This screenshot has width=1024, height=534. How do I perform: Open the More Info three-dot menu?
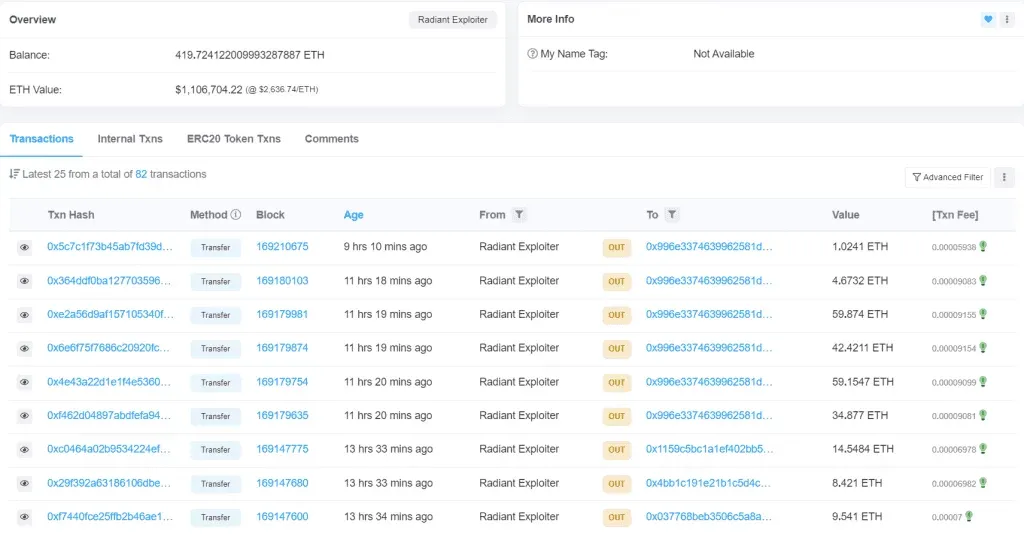[1006, 19]
